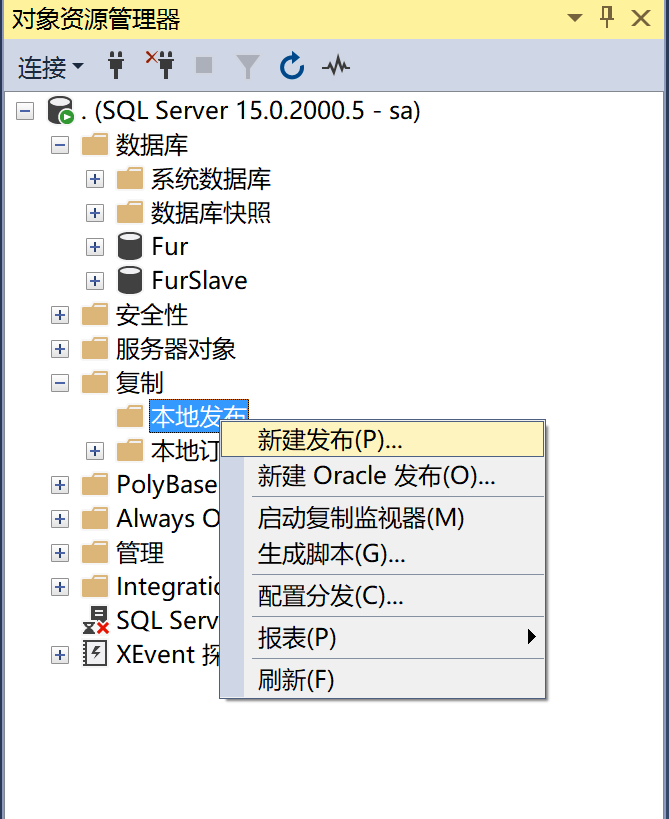Select the Fur database icon
Viewport: 669px width, 819px height.
[x=129, y=246]
